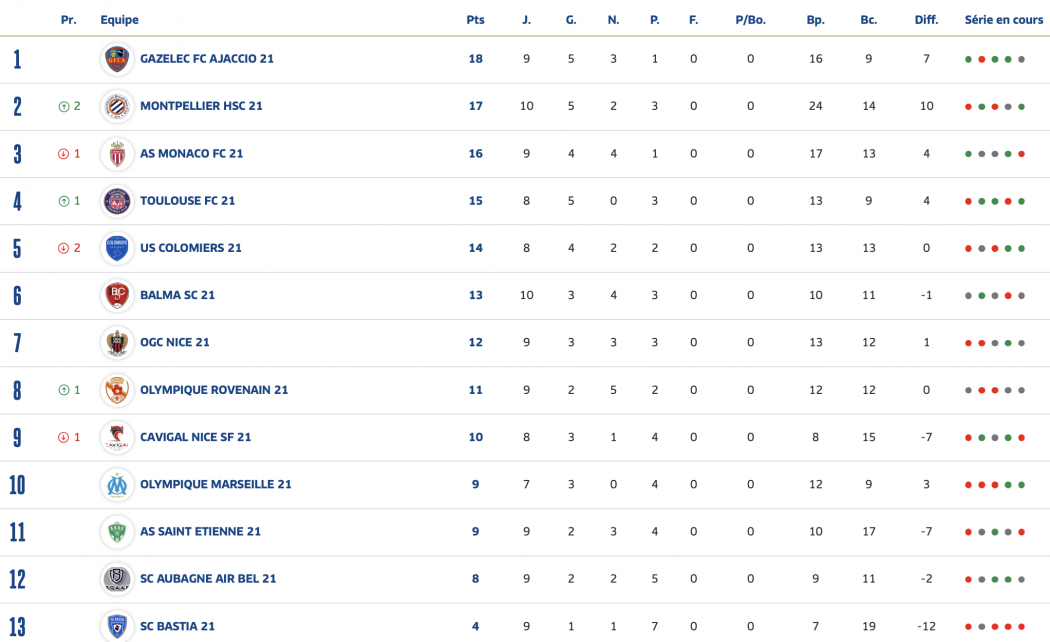Screen dimensions: 1050x642
Task: Click Montpellier's green up-arrow rank change indicator
Action: [x=63, y=106]
